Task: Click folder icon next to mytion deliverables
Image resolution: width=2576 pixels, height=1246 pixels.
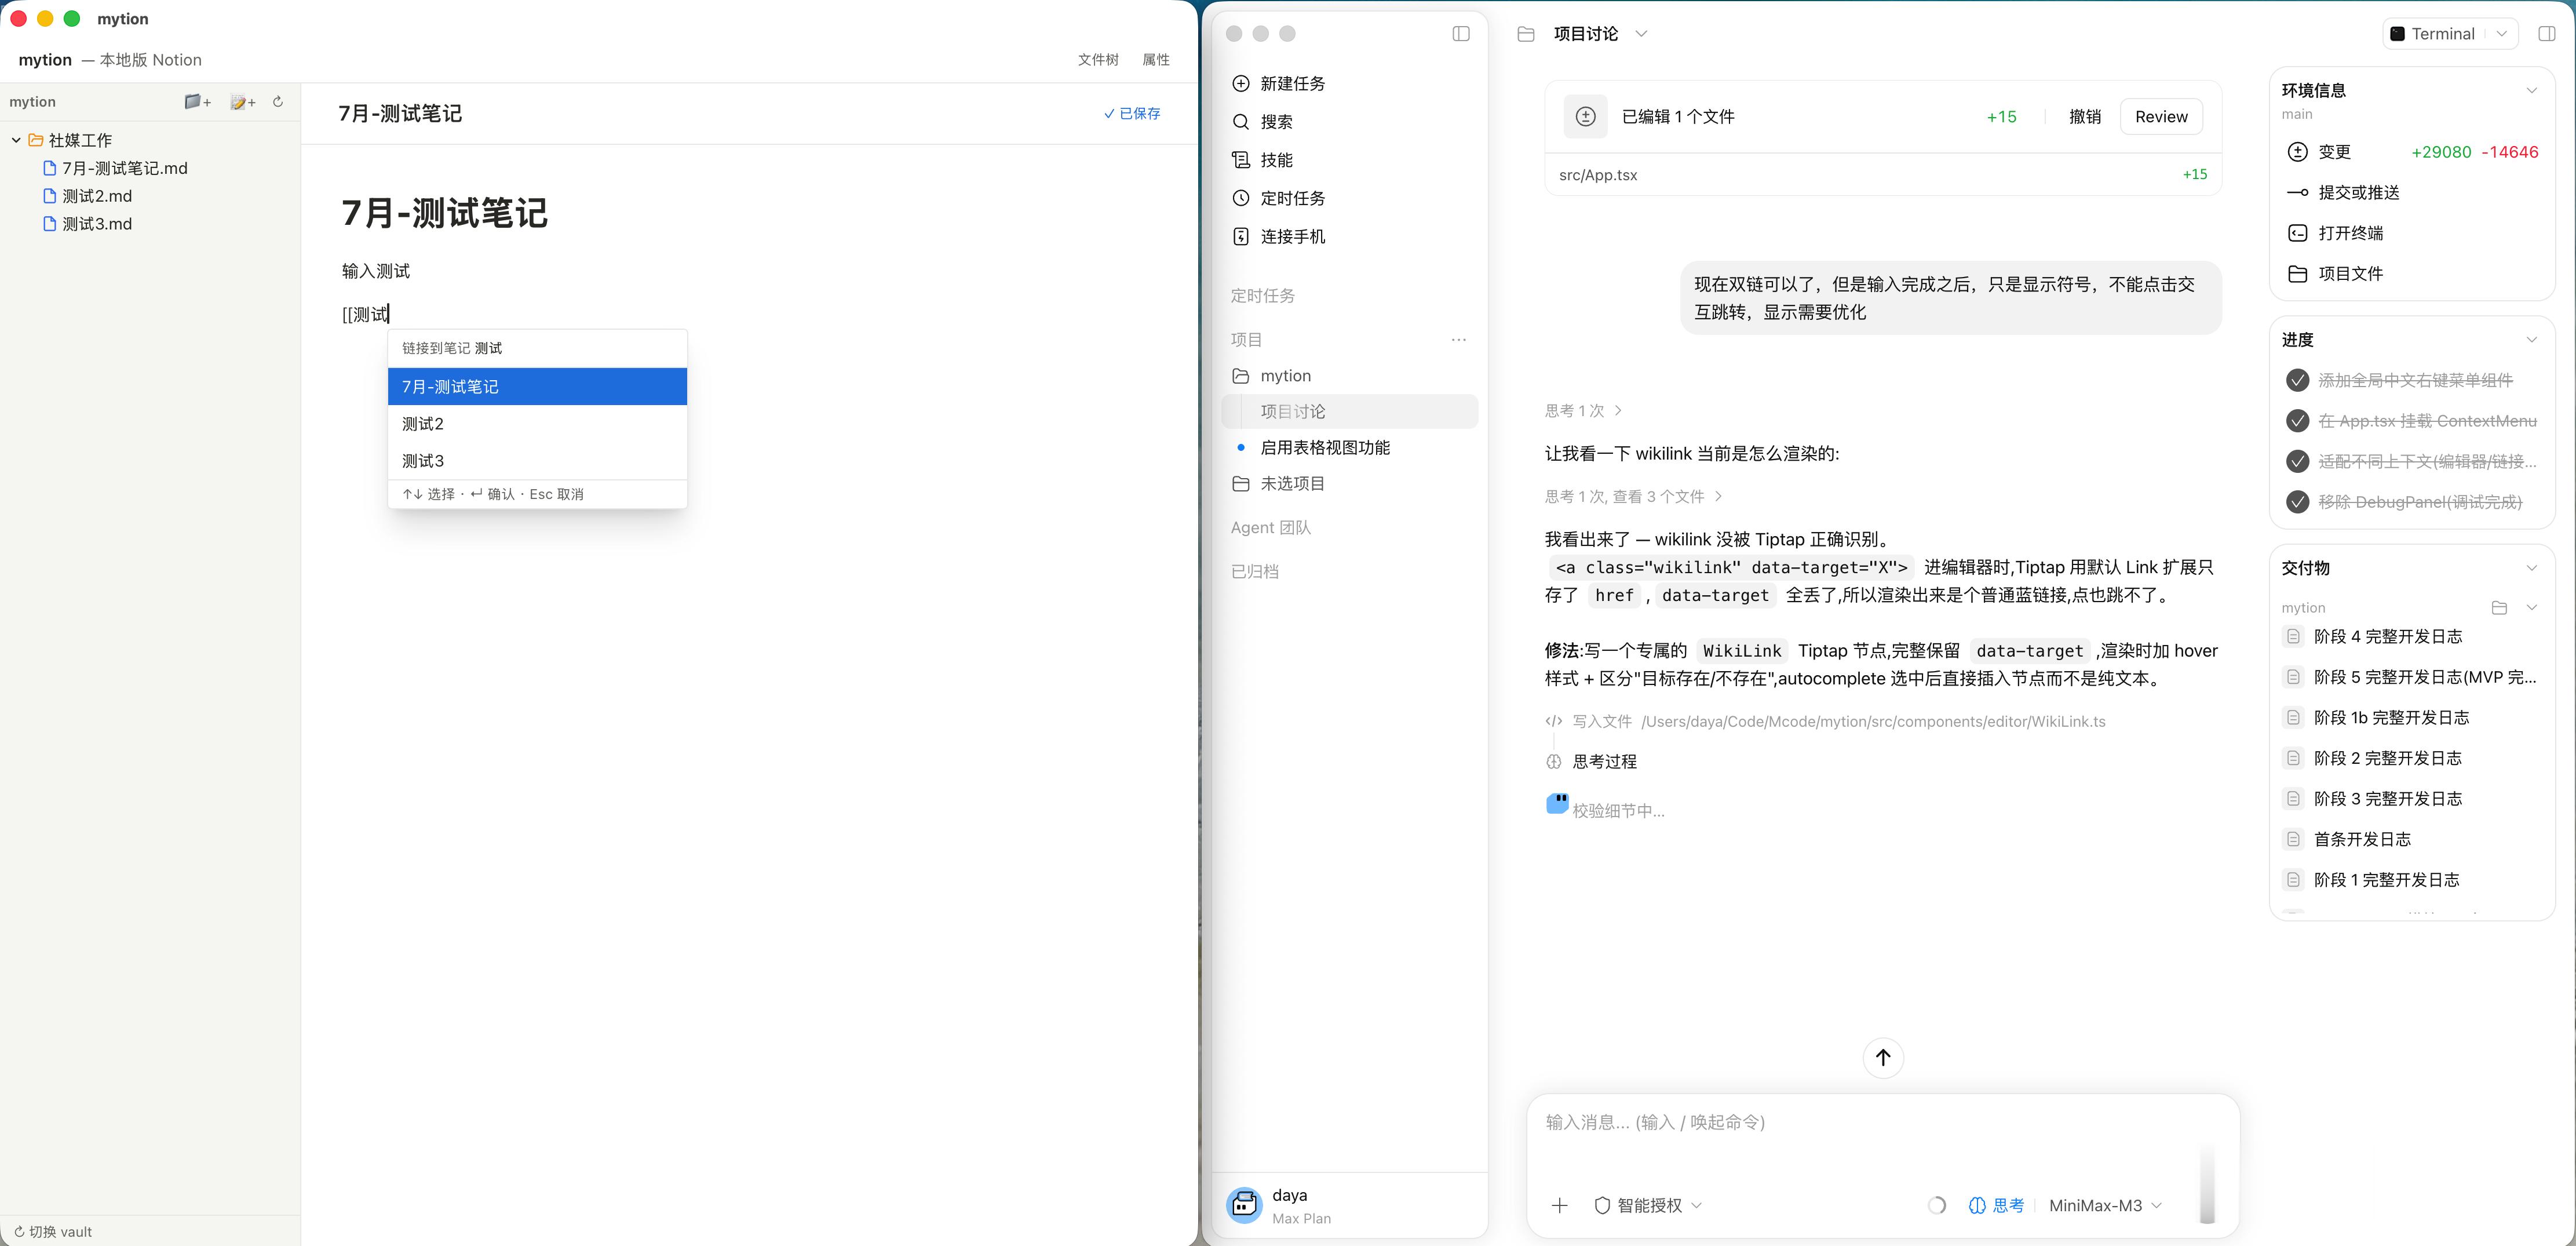Action: [x=2499, y=608]
